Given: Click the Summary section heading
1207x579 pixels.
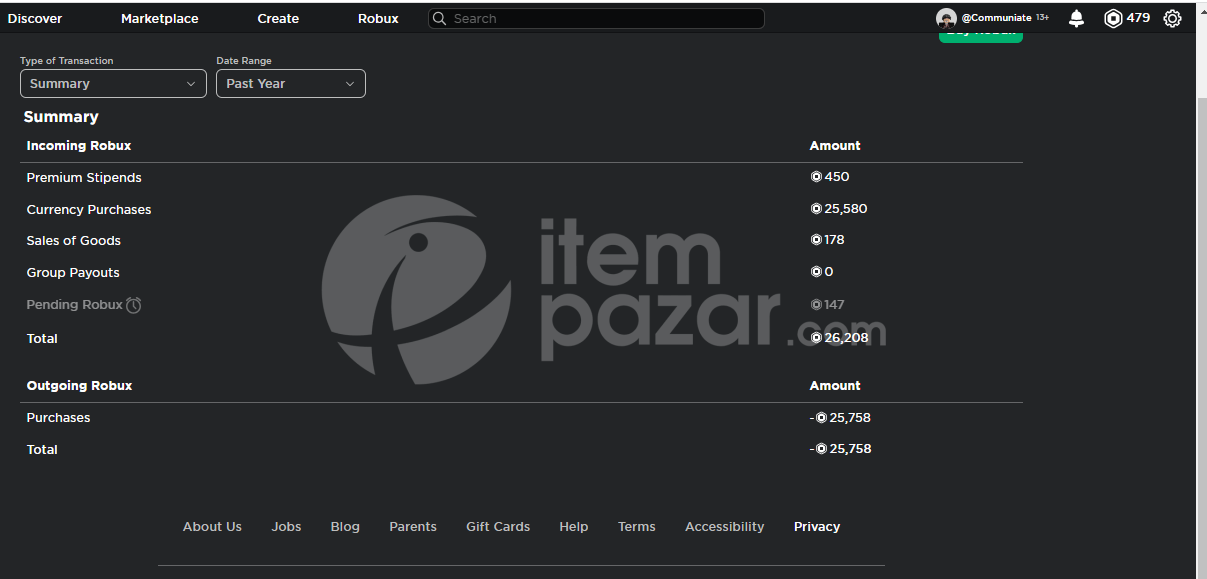Looking at the screenshot, I should (x=61, y=117).
